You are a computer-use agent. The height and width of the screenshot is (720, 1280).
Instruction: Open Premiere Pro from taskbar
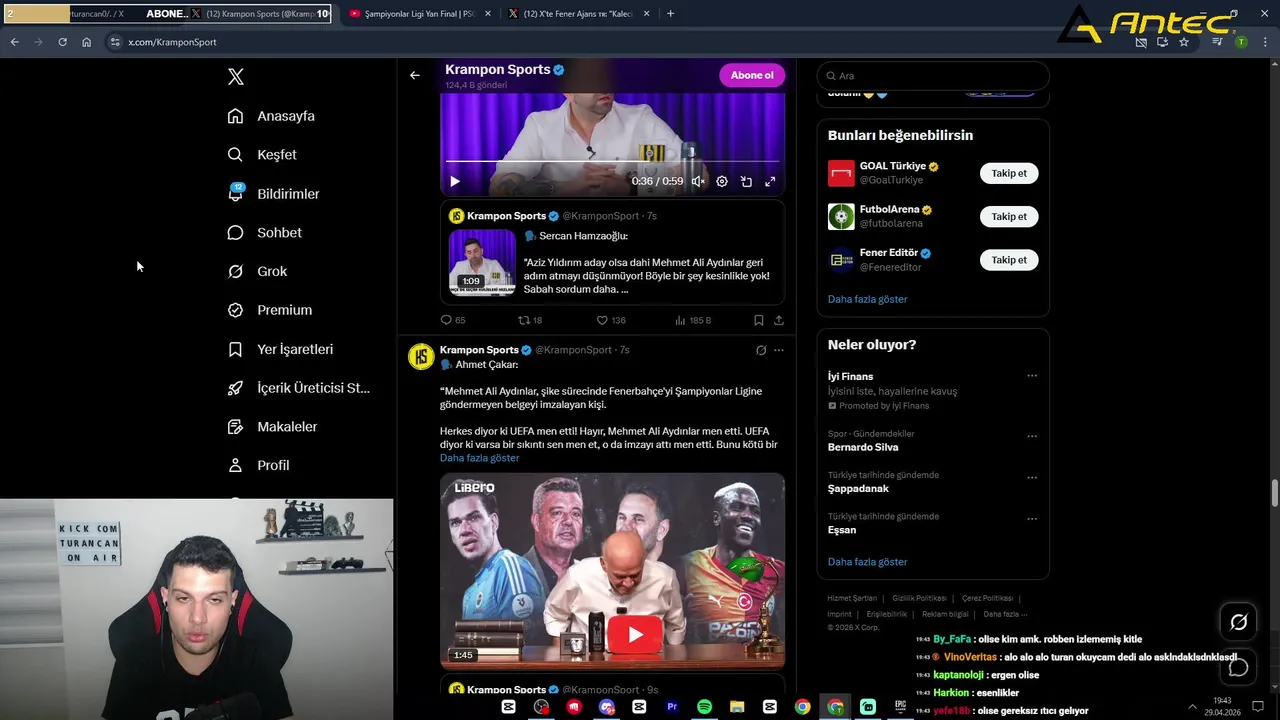(672, 706)
